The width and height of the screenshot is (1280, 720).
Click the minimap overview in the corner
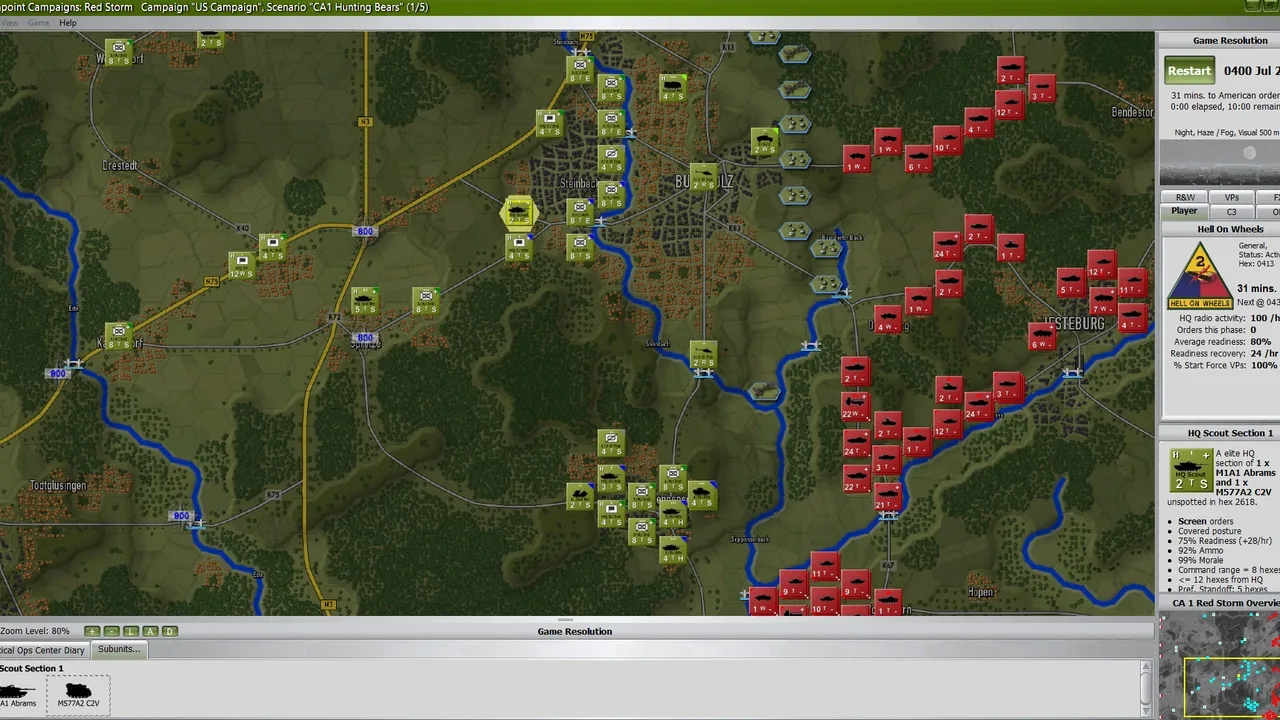point(1218,666)
